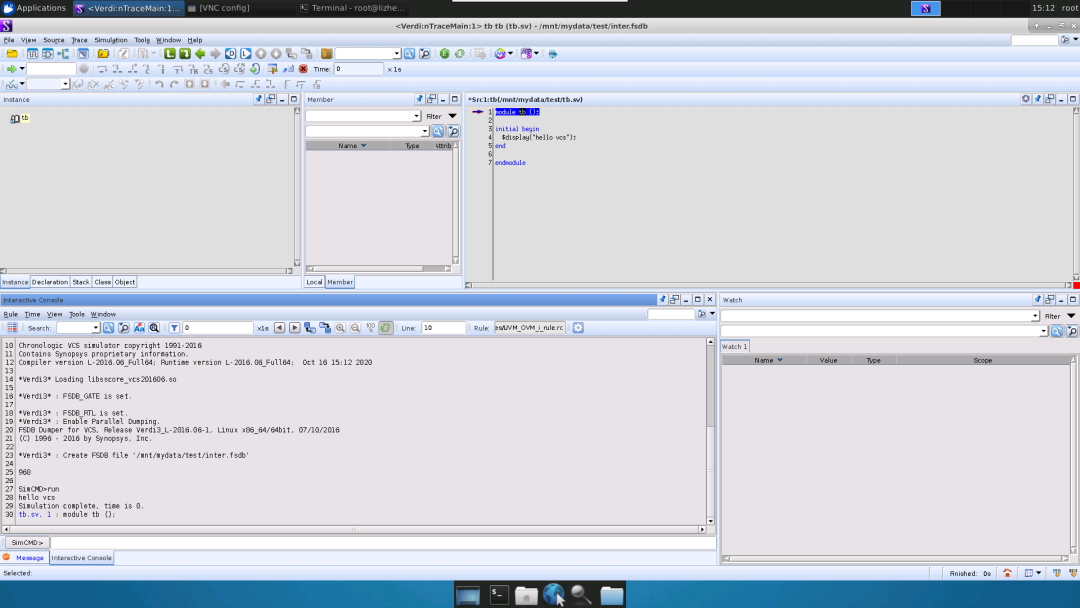
Task: Click the previous time left-arrow in console
Action: (x=279, y=328)
